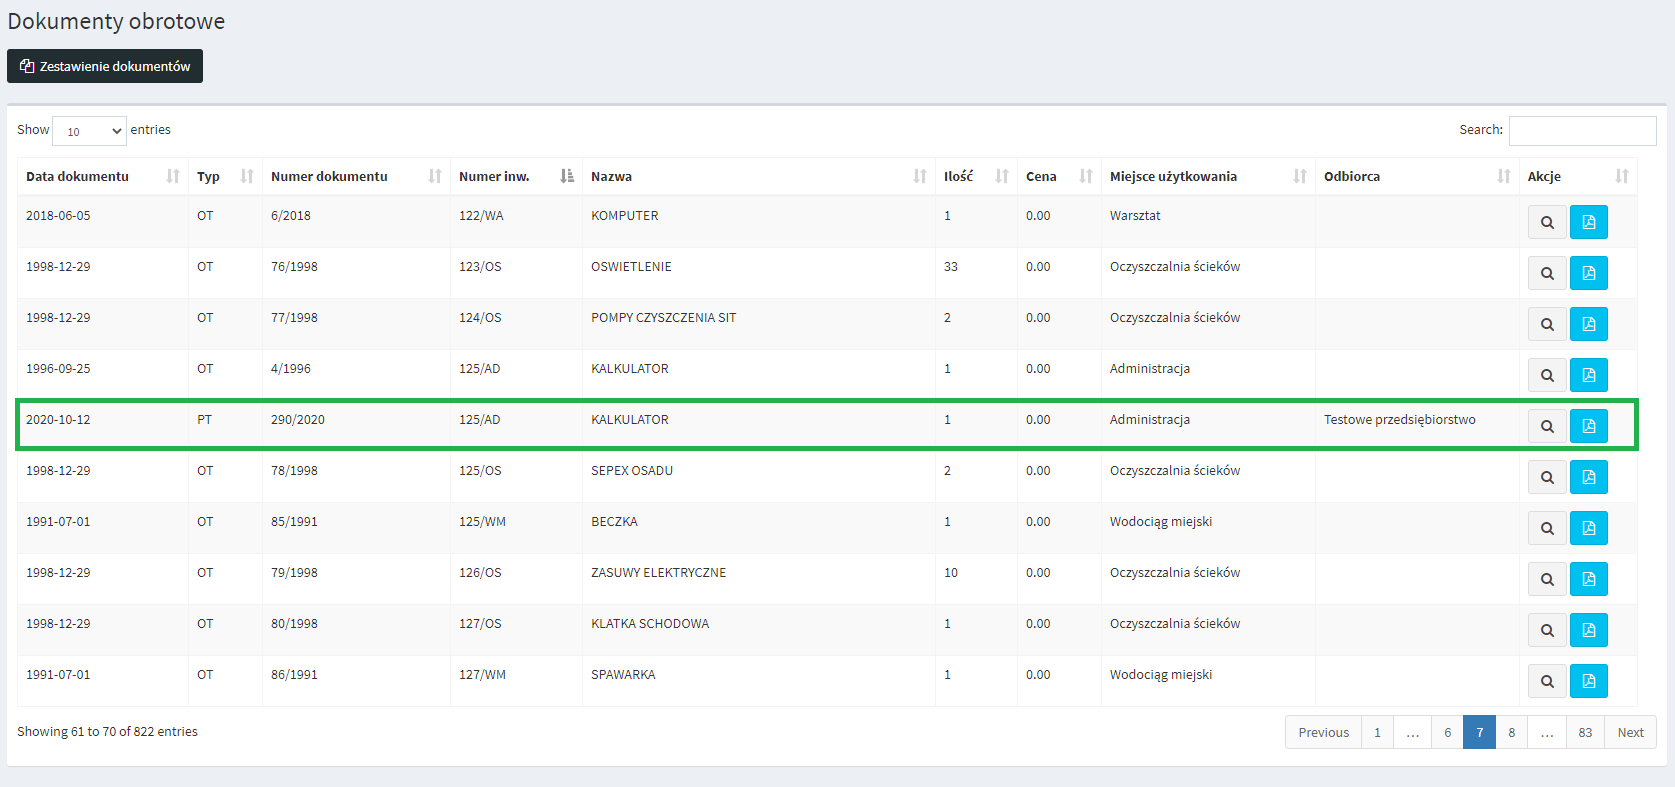
Task: Go to page 8 of results
Action: pos(1511,732)
